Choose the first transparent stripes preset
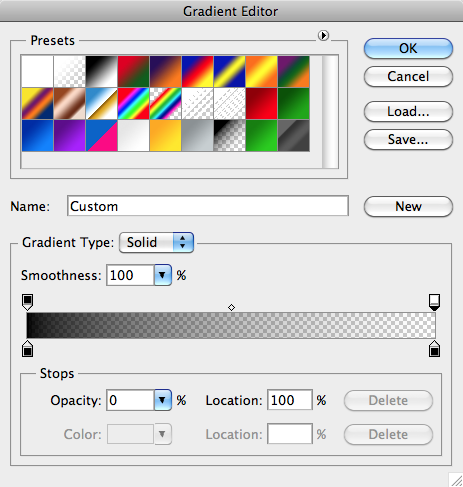463x487 pixels. (x=197, y=103)
